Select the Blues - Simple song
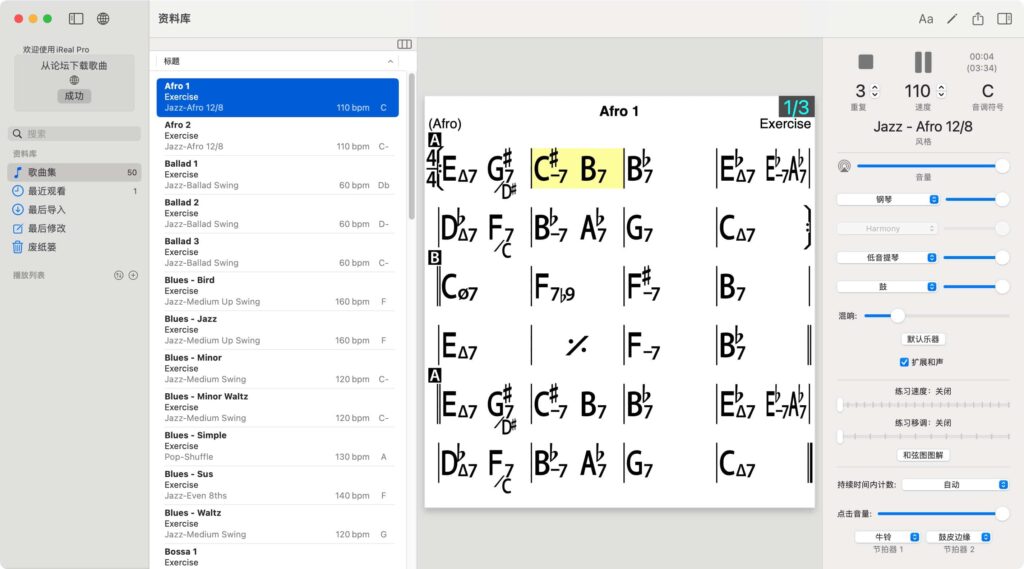The image size is (1024, 569). (278, 446)
